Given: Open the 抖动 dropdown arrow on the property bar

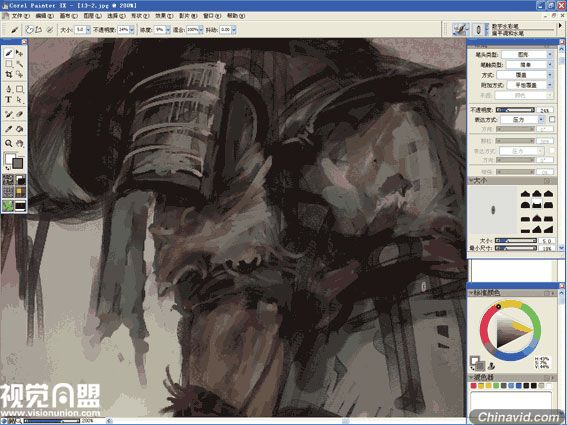Looking at the screenshot, I should pos(234,30).
